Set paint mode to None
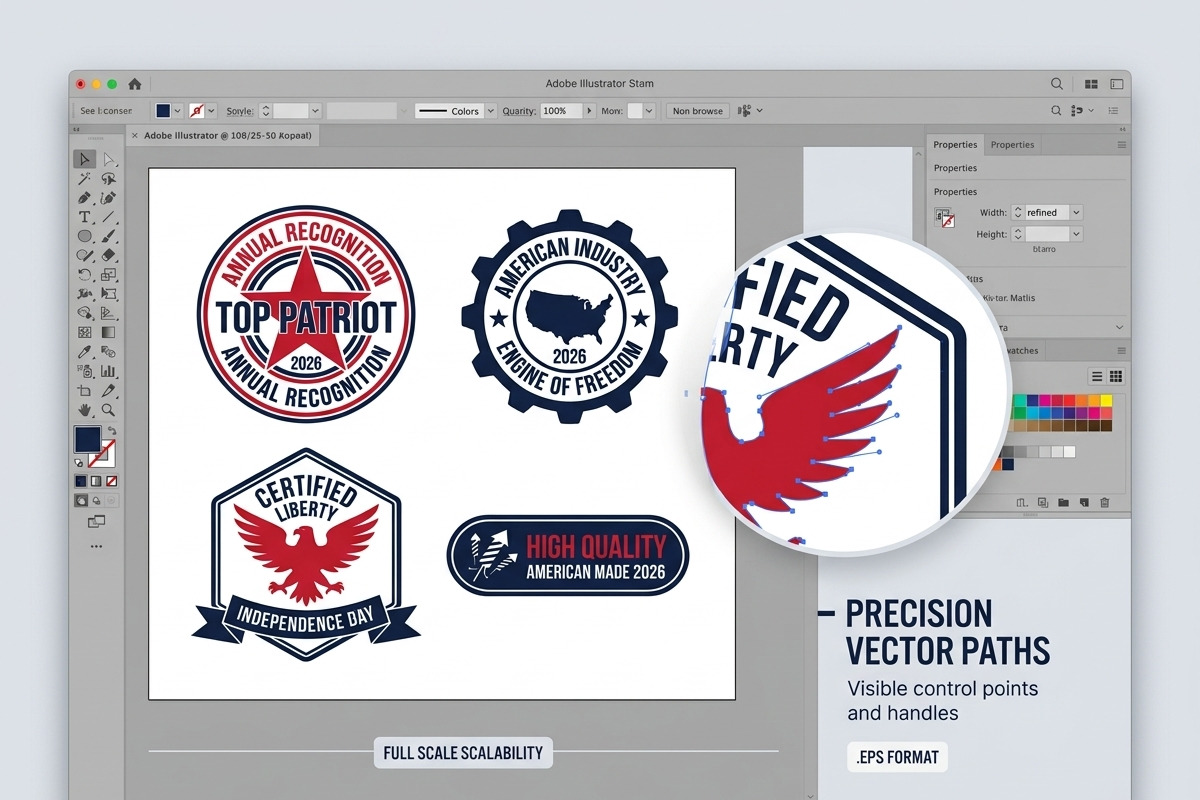1200x800 pixels. pos(111,481)
